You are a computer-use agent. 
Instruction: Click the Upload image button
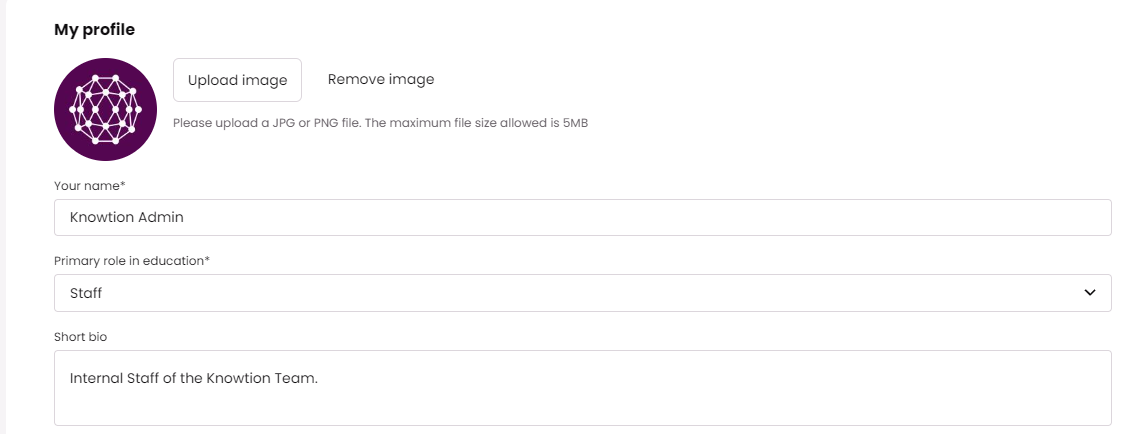coord(237,80)
